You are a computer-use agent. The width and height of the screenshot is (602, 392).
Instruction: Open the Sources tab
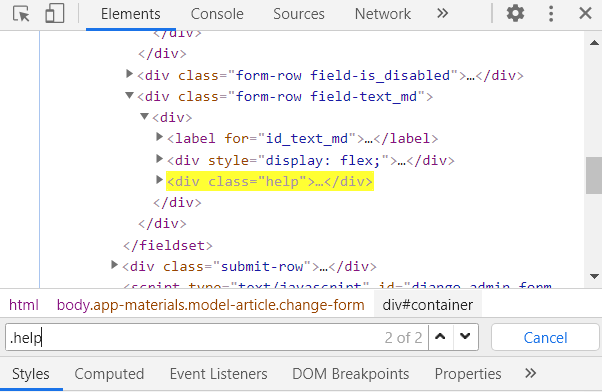coord(299,14)
